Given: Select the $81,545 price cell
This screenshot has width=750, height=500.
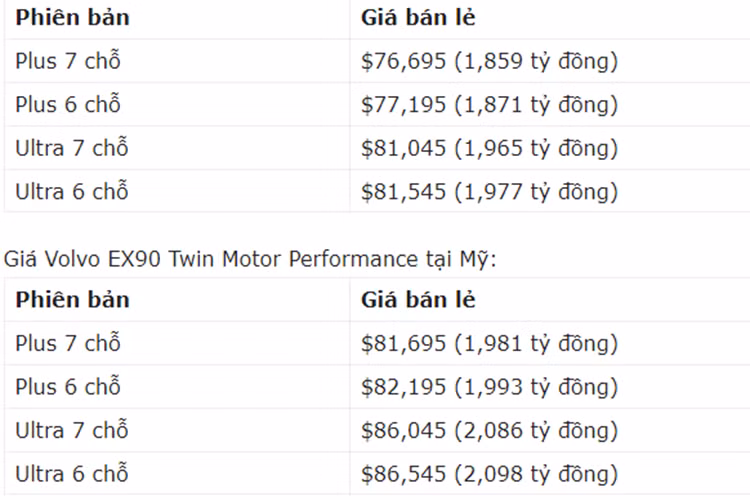Looking at the screenshot, I should pos(489,192).
